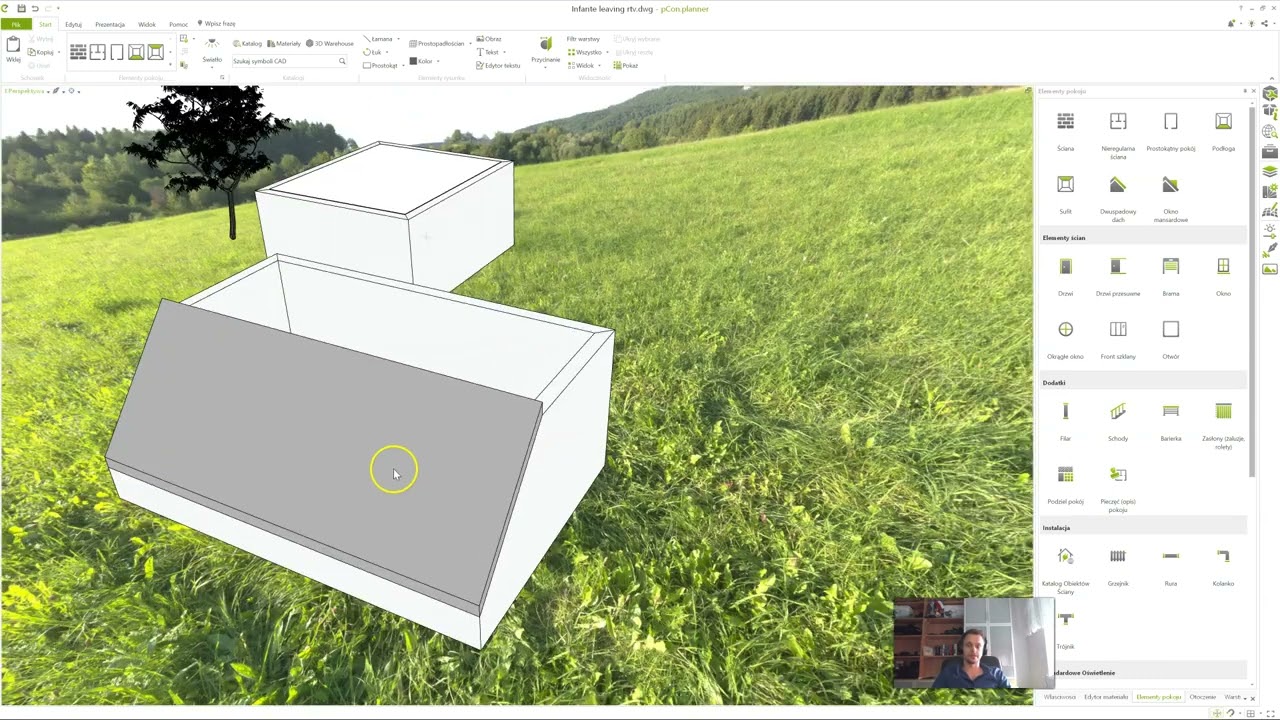
Task: Select the Ściana wall element
Action: point(1065,130)
